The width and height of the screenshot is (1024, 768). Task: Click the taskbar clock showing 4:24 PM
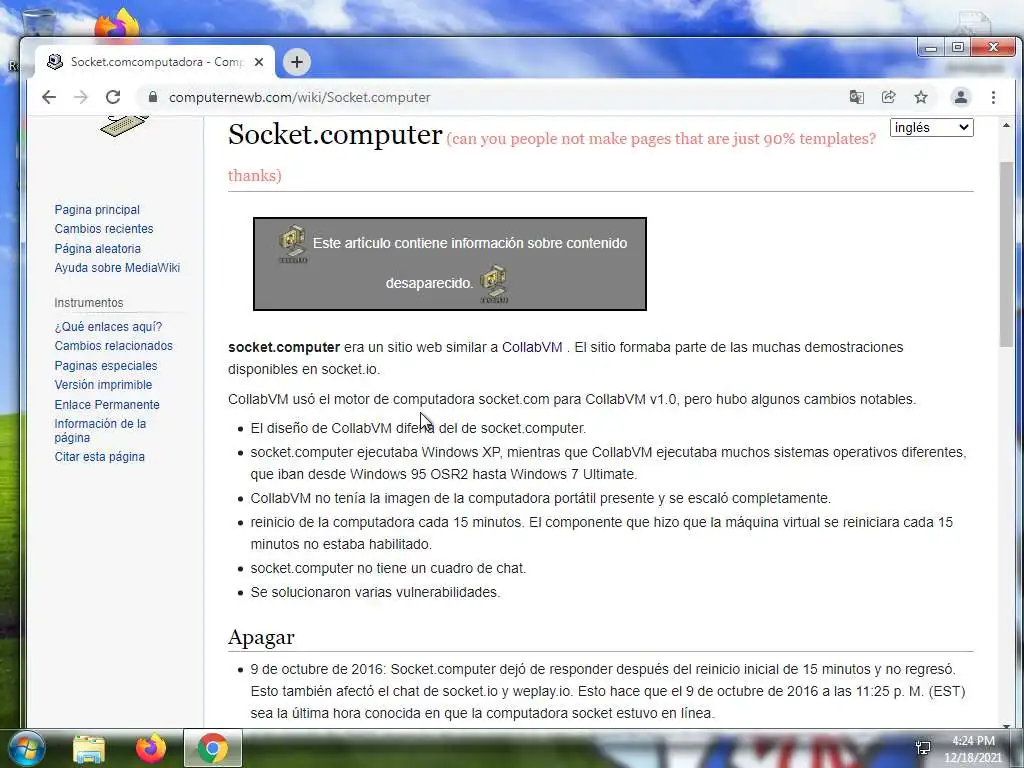point(972,749)
